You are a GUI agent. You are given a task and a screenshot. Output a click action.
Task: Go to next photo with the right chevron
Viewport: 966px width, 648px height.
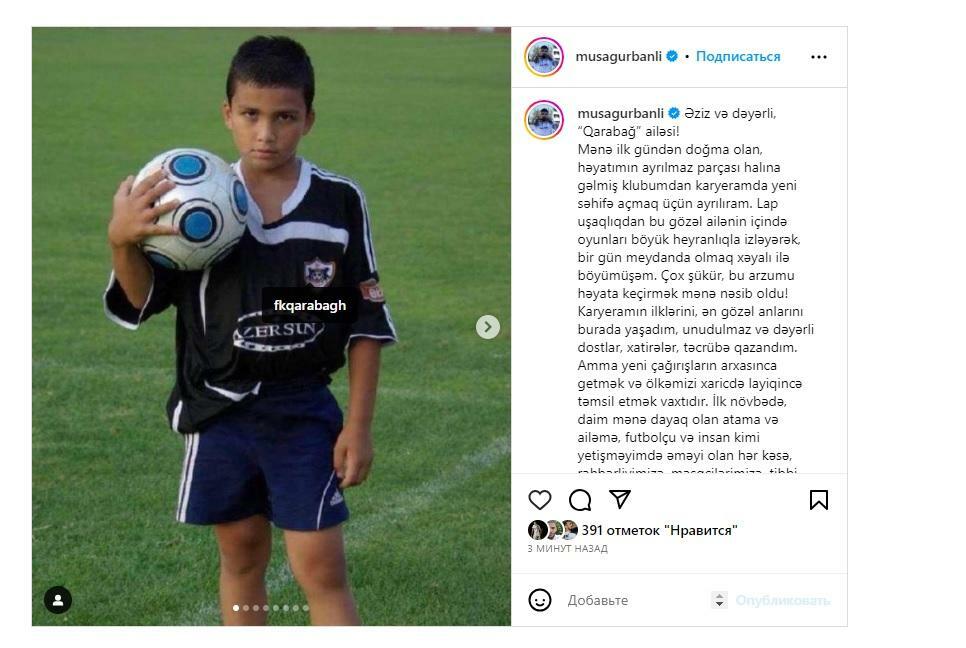point(487,327)
